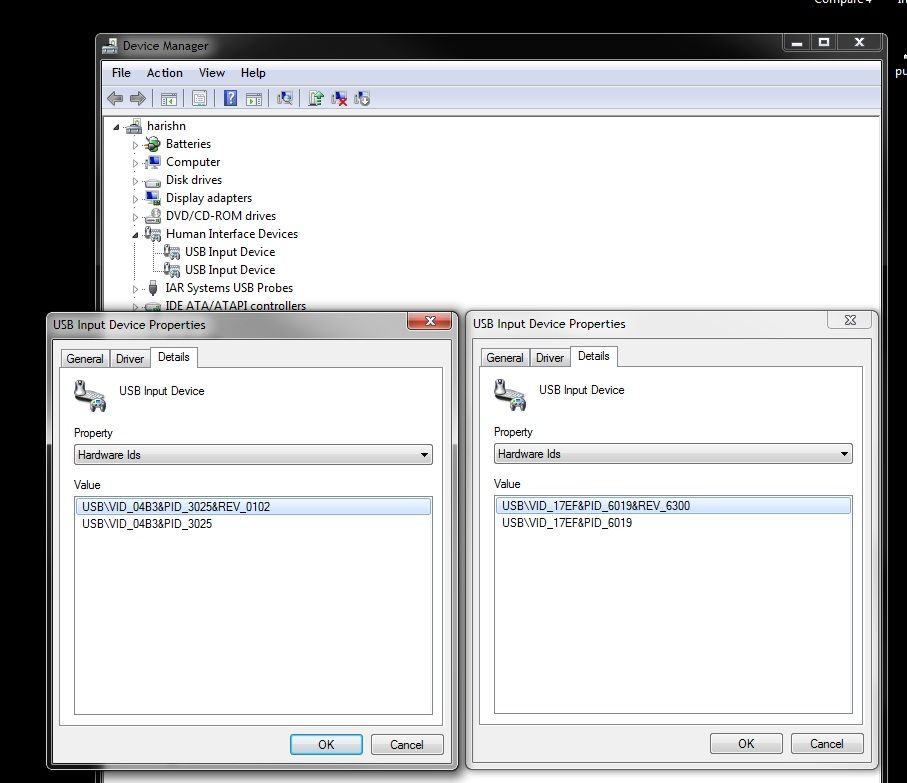
Task: Collapse the harishn root node
Action: [x=116, y=127]
